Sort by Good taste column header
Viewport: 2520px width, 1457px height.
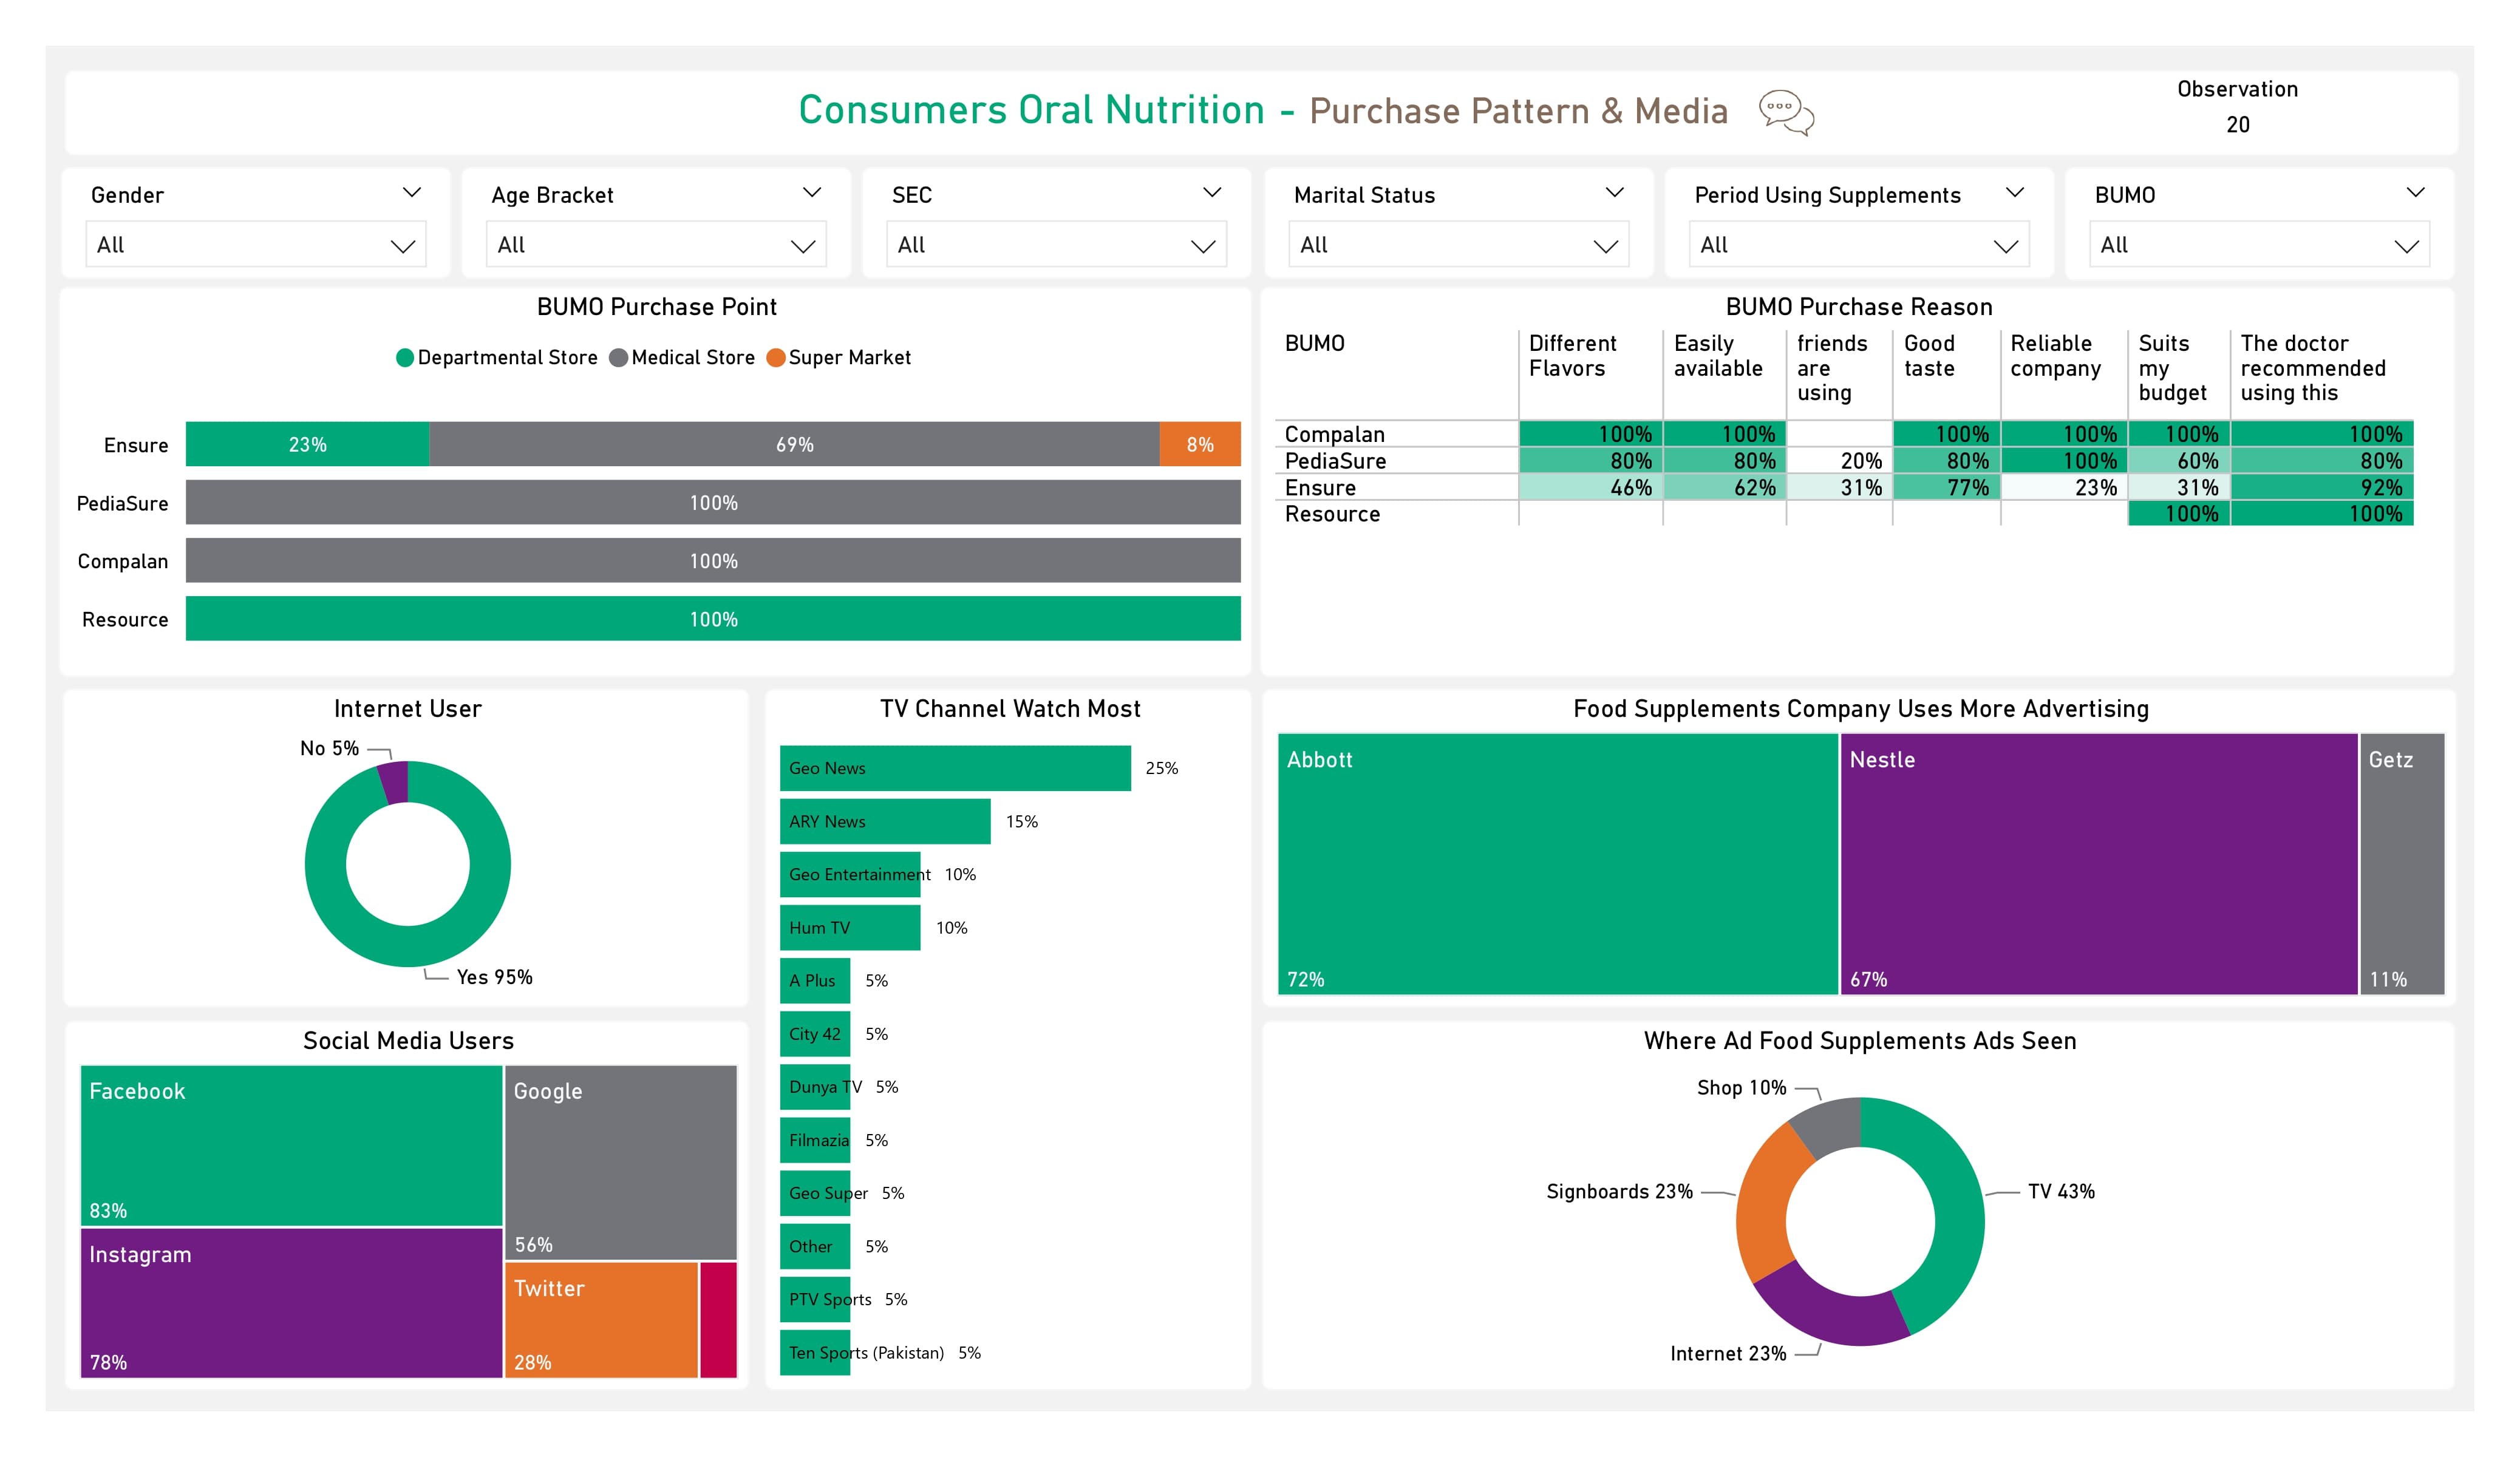click(1929, 356)
